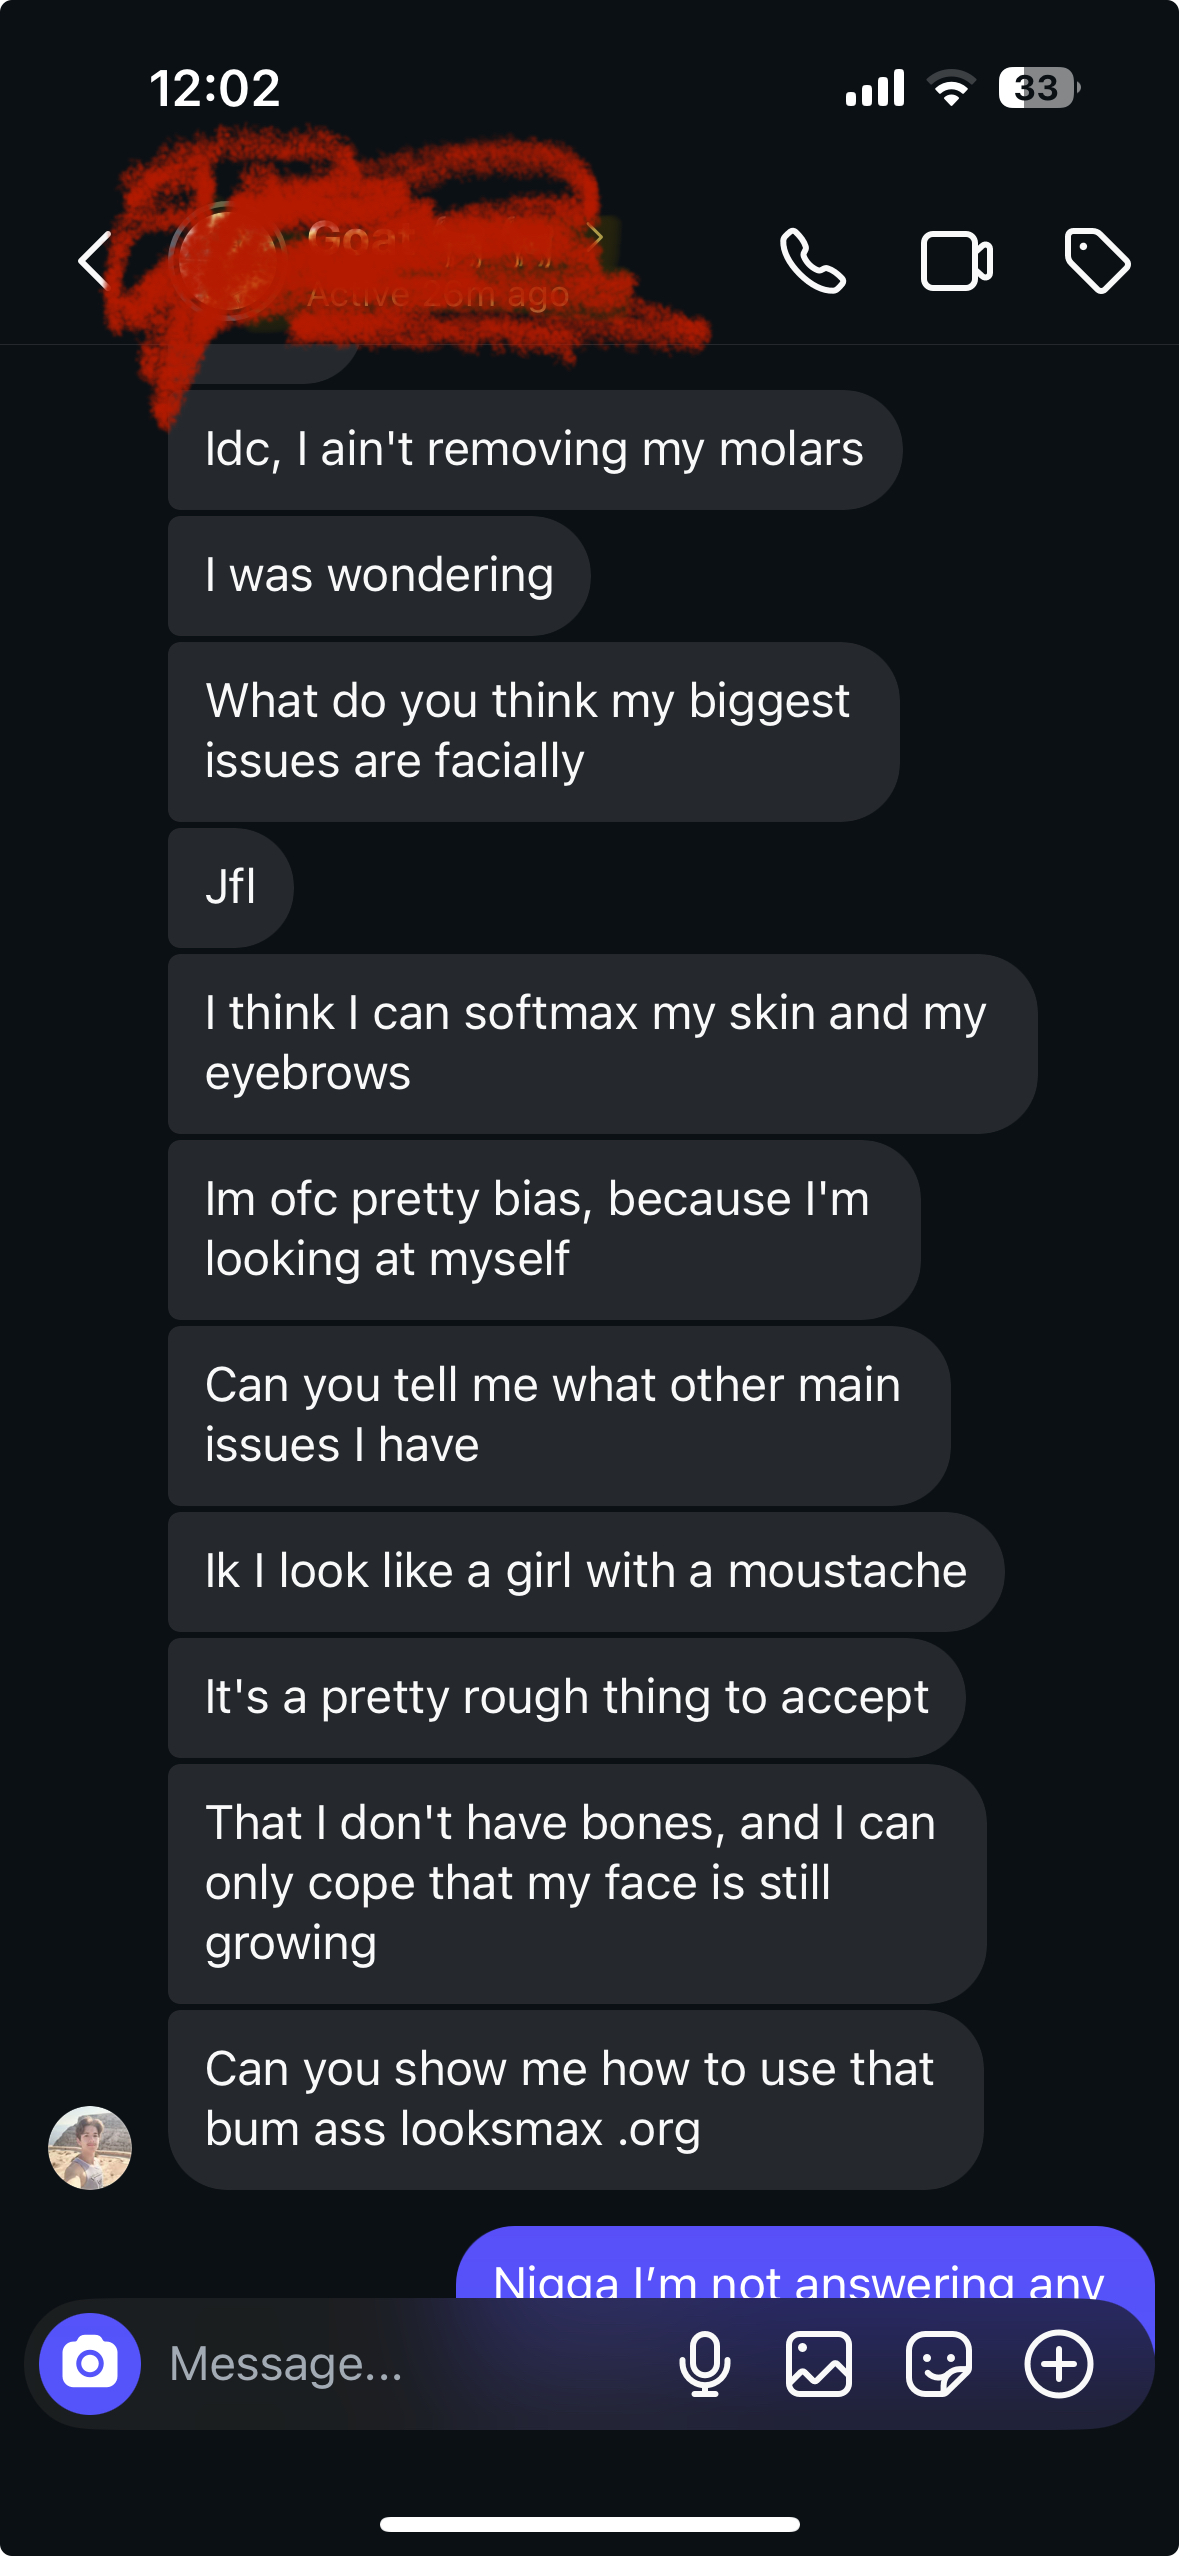This screenshot has width=1179, height=2556.
Task: Tap the home indicator bar
Action: [589, 2524]
